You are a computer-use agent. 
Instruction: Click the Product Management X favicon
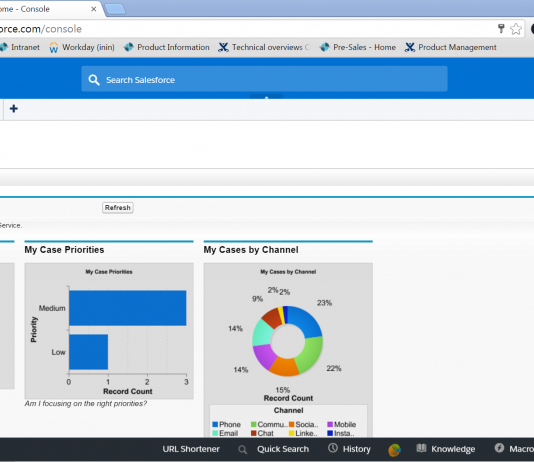click(x=410, y=47)
